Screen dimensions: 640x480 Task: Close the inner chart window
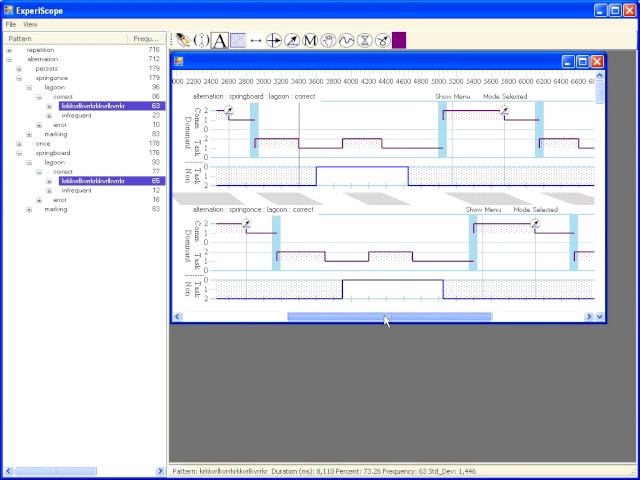597,62
